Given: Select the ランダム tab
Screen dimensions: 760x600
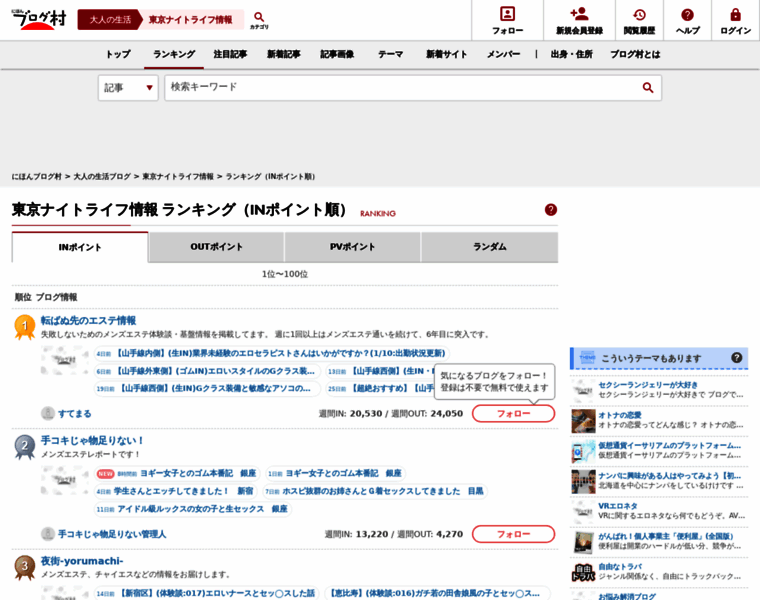Looking at the screenshot, I should (489, 247).
